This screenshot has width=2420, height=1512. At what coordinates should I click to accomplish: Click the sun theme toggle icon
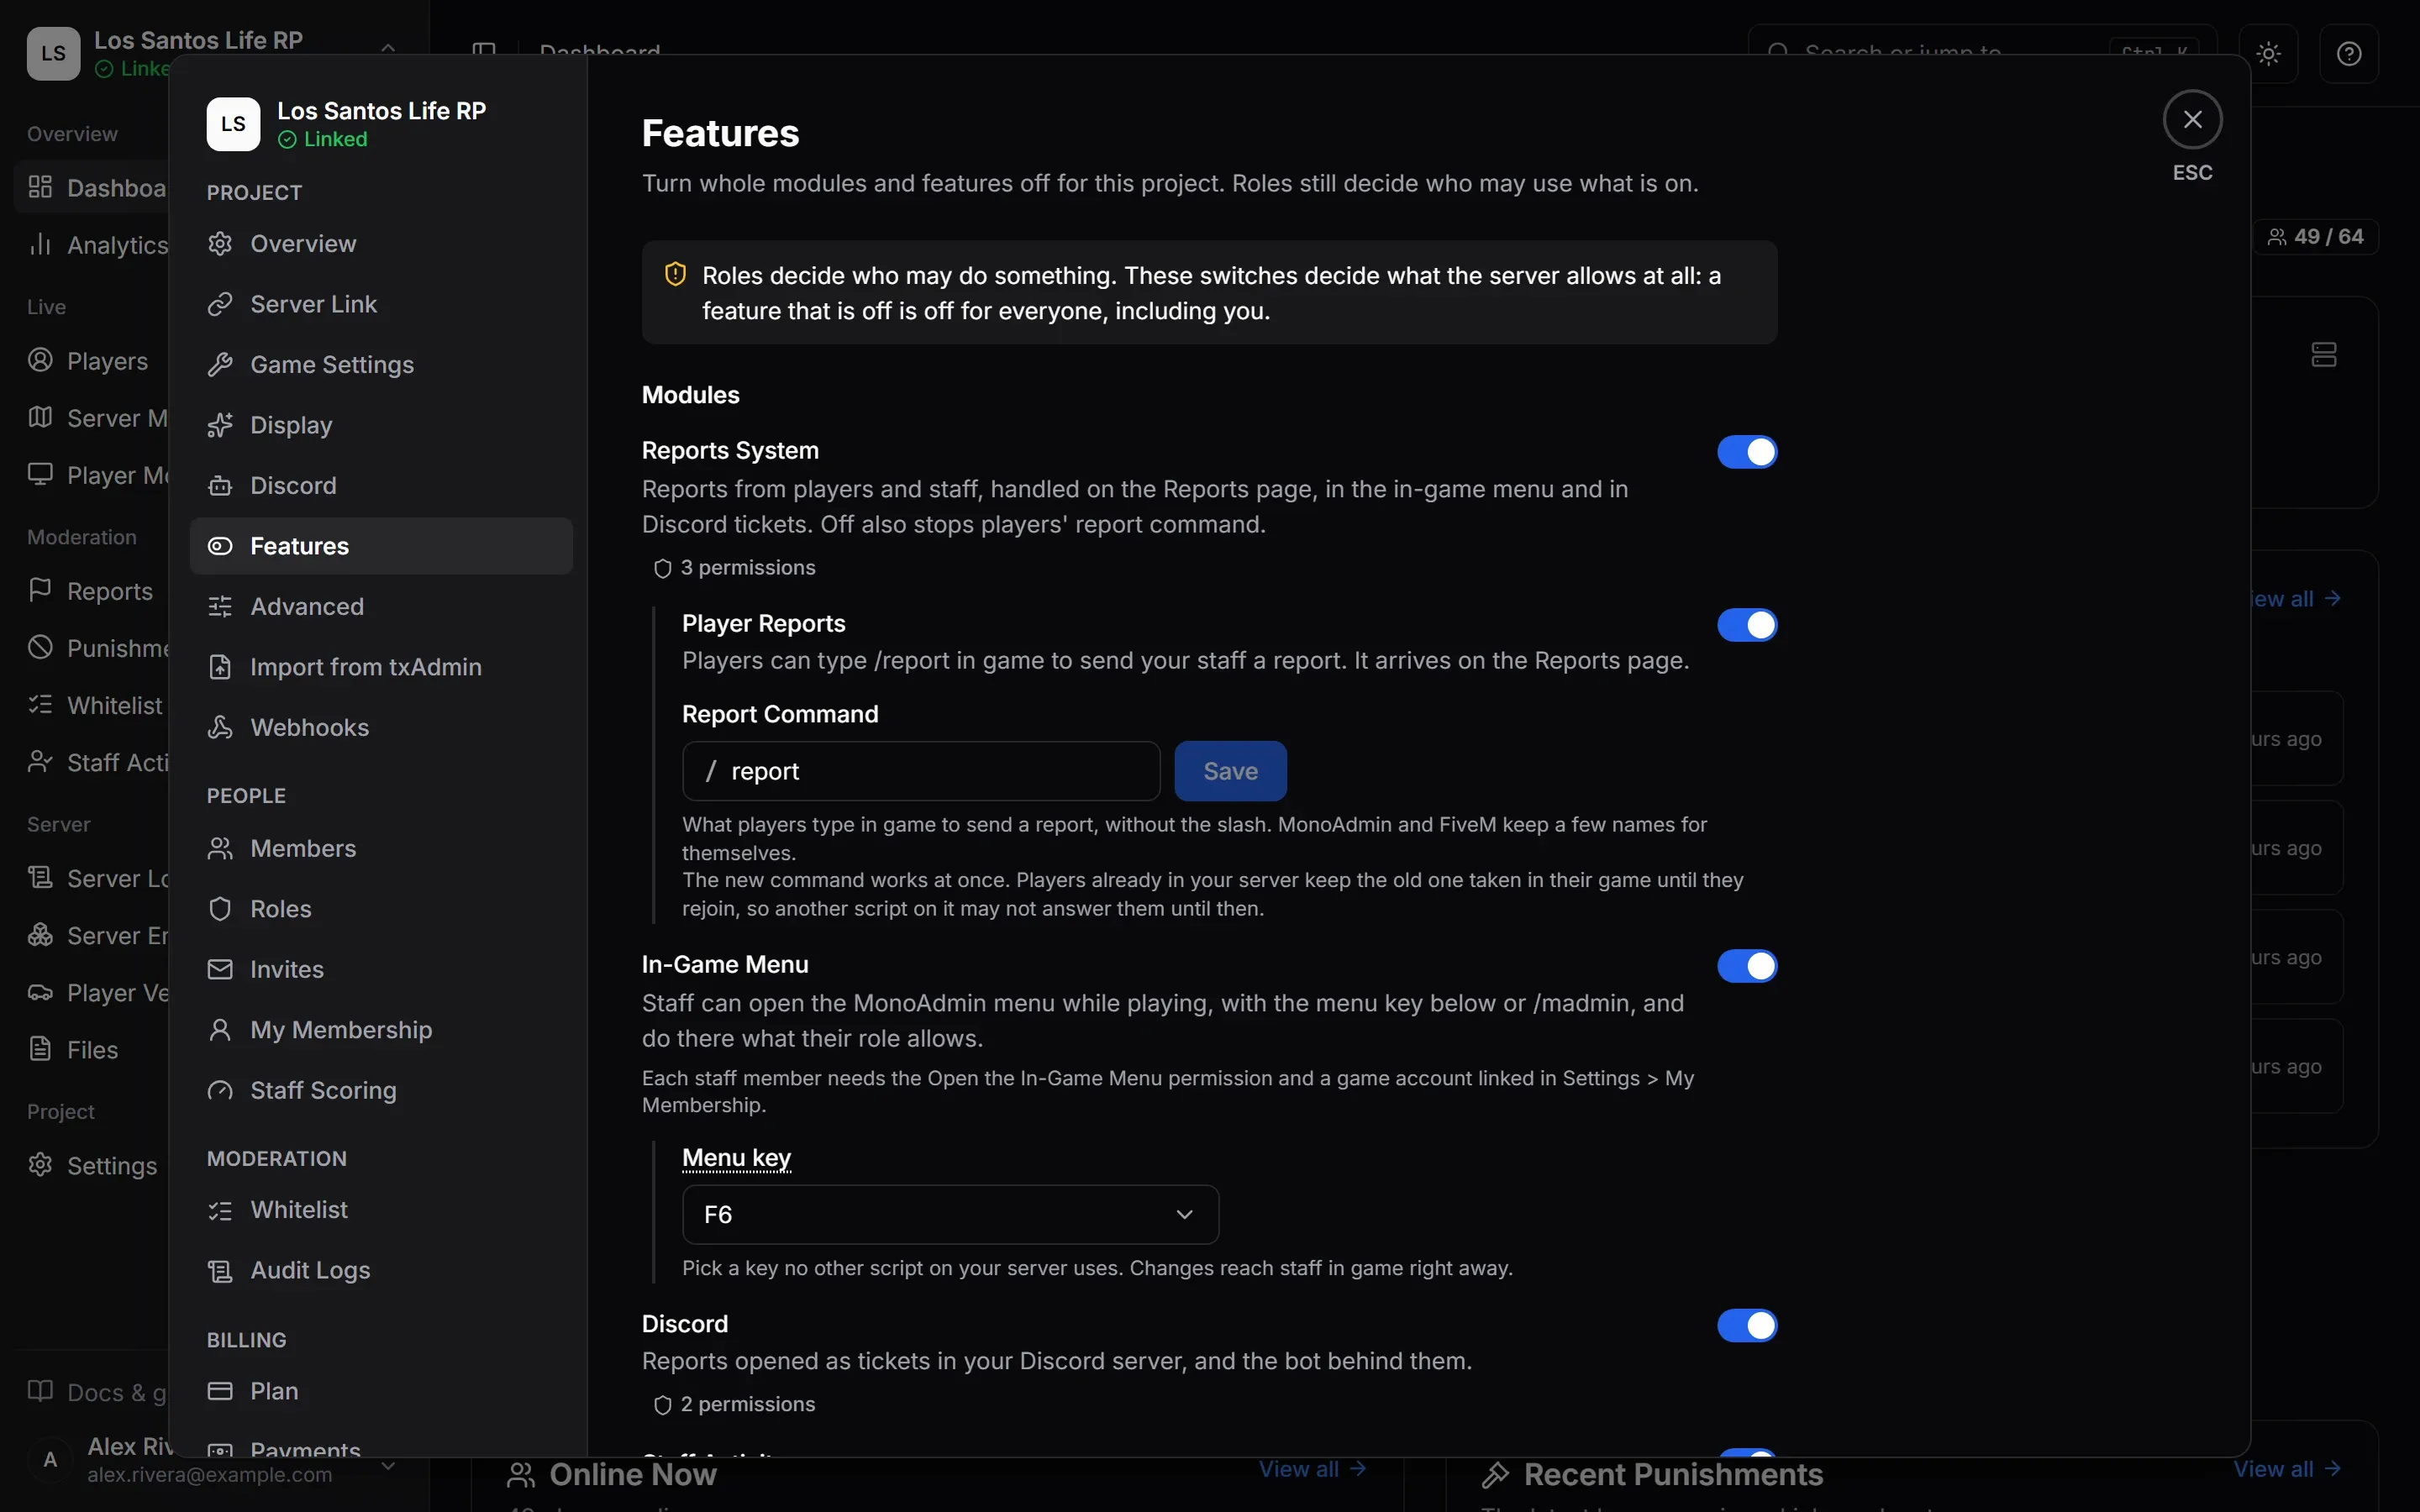(x=2269, y=53)
